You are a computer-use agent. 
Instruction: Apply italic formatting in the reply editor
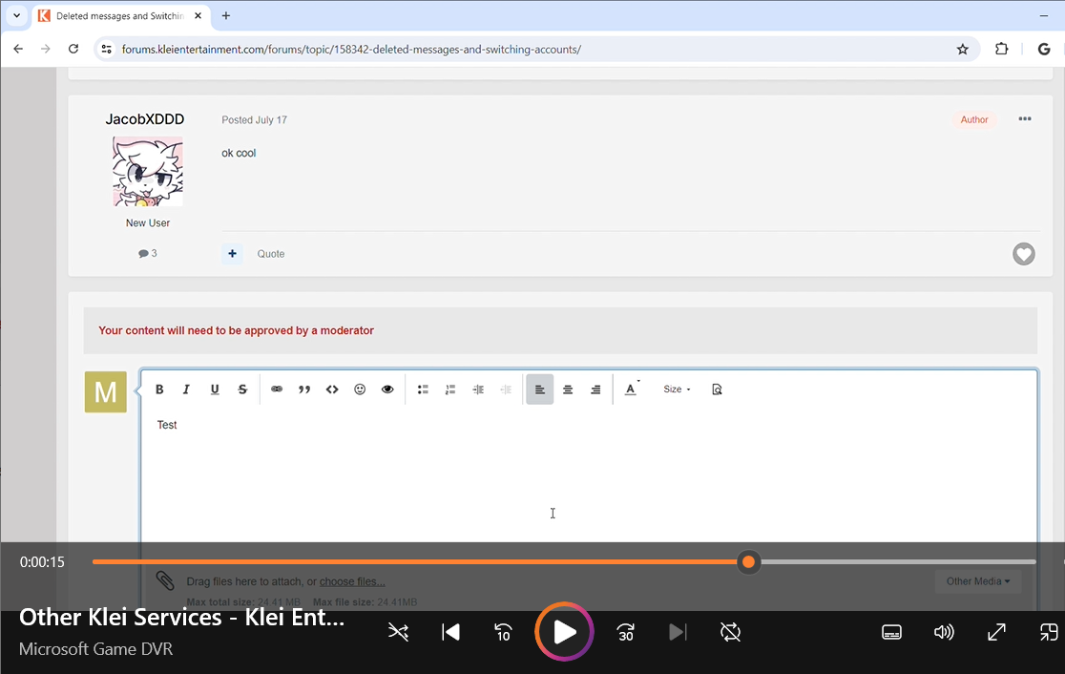(186, 390)
